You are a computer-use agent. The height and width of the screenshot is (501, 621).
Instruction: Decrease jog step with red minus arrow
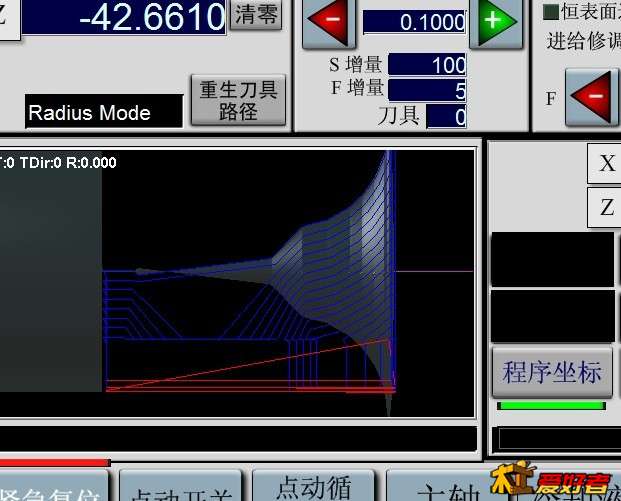click(x=329, y=23)
